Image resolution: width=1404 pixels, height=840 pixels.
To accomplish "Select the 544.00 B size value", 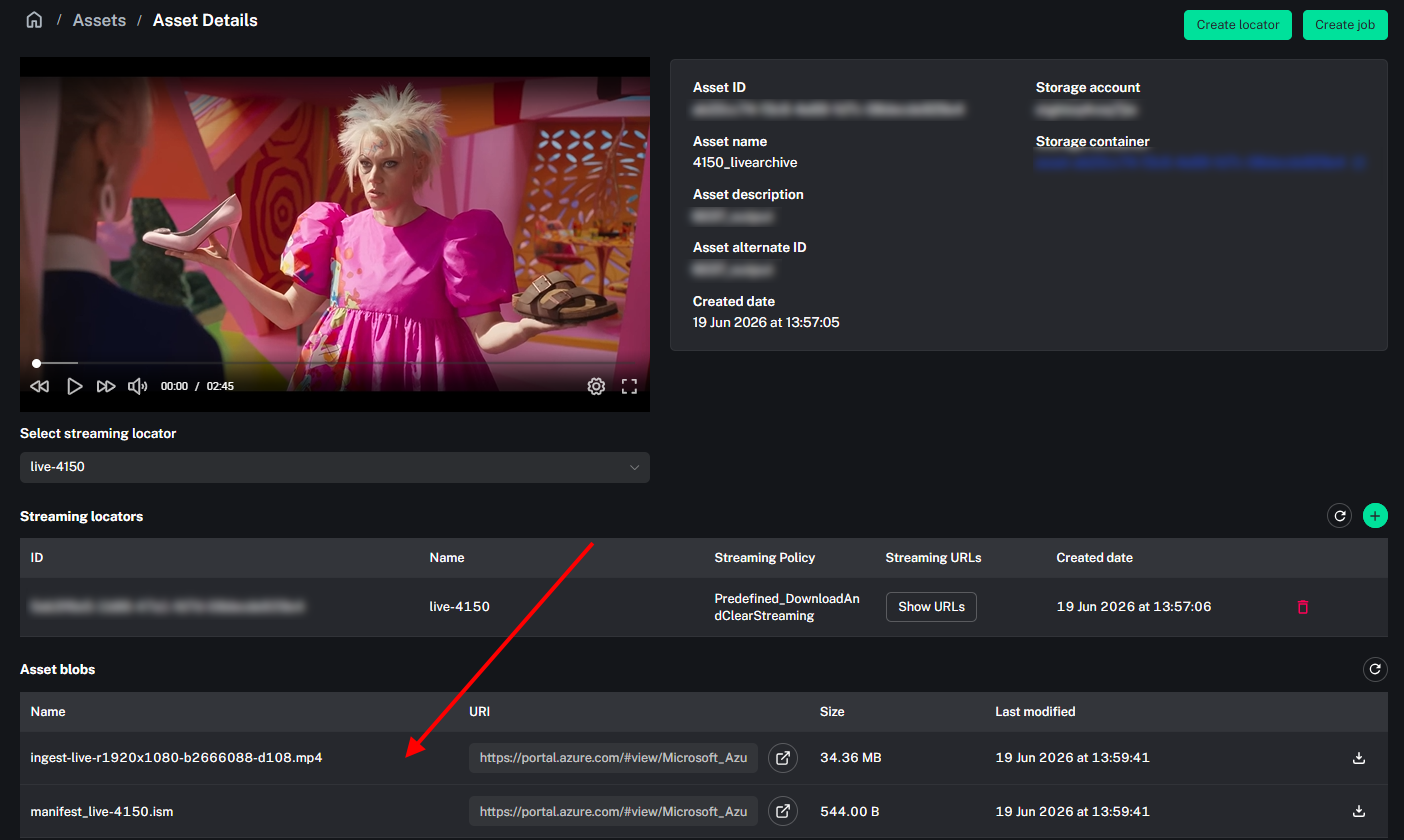I will coord(850,811).
